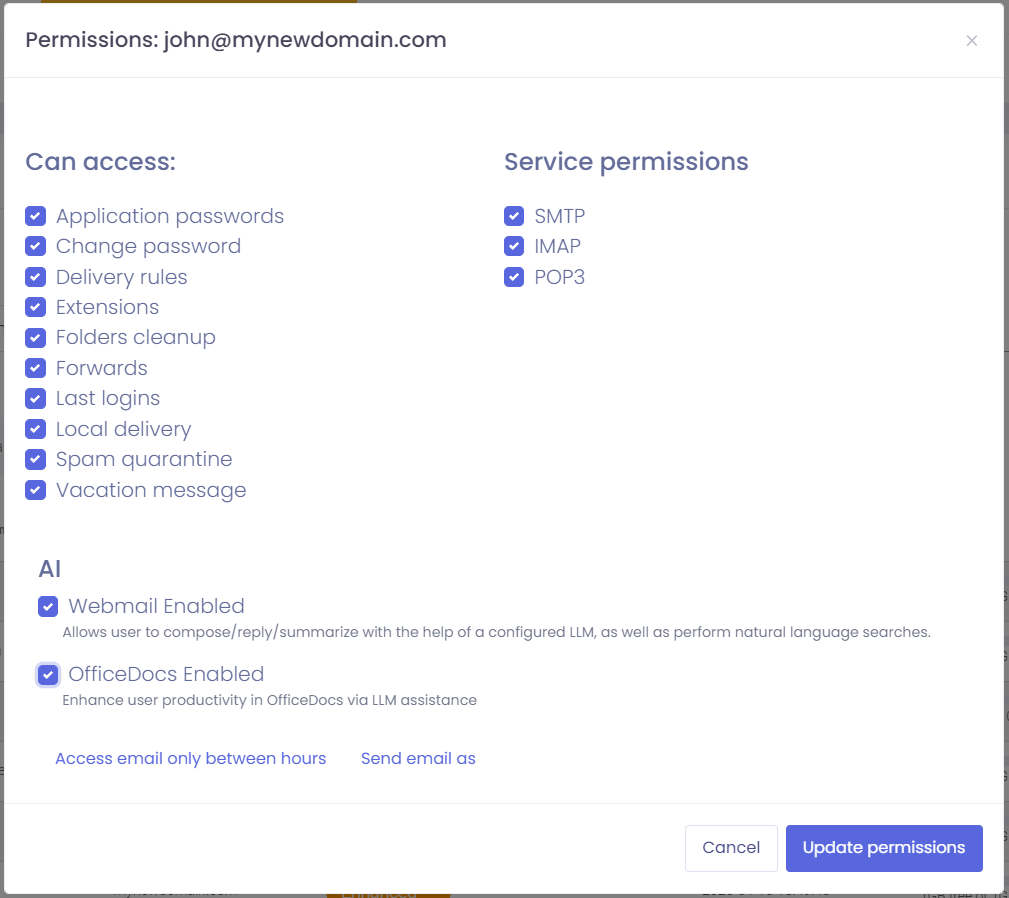
Task: Disable the Spam quarantine access
Action: point(36,459)
